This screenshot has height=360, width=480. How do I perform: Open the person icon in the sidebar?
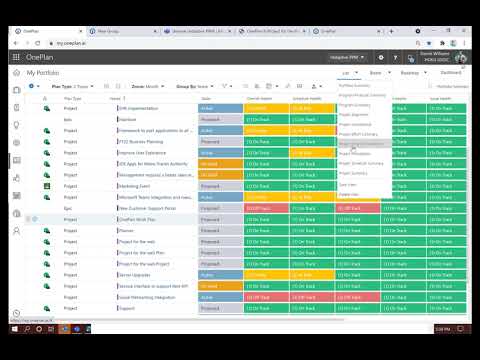(16, 231)
